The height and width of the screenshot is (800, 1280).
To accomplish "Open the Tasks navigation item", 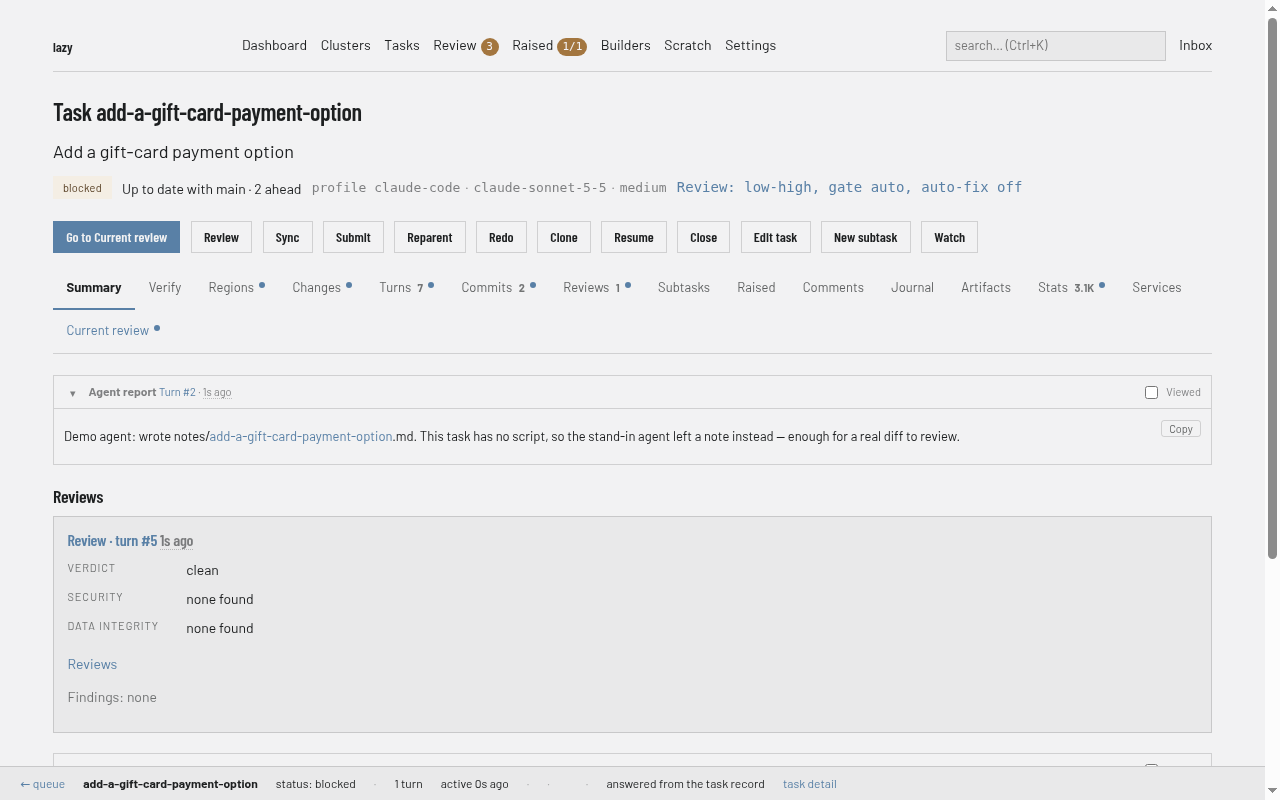I will [402, 45].
